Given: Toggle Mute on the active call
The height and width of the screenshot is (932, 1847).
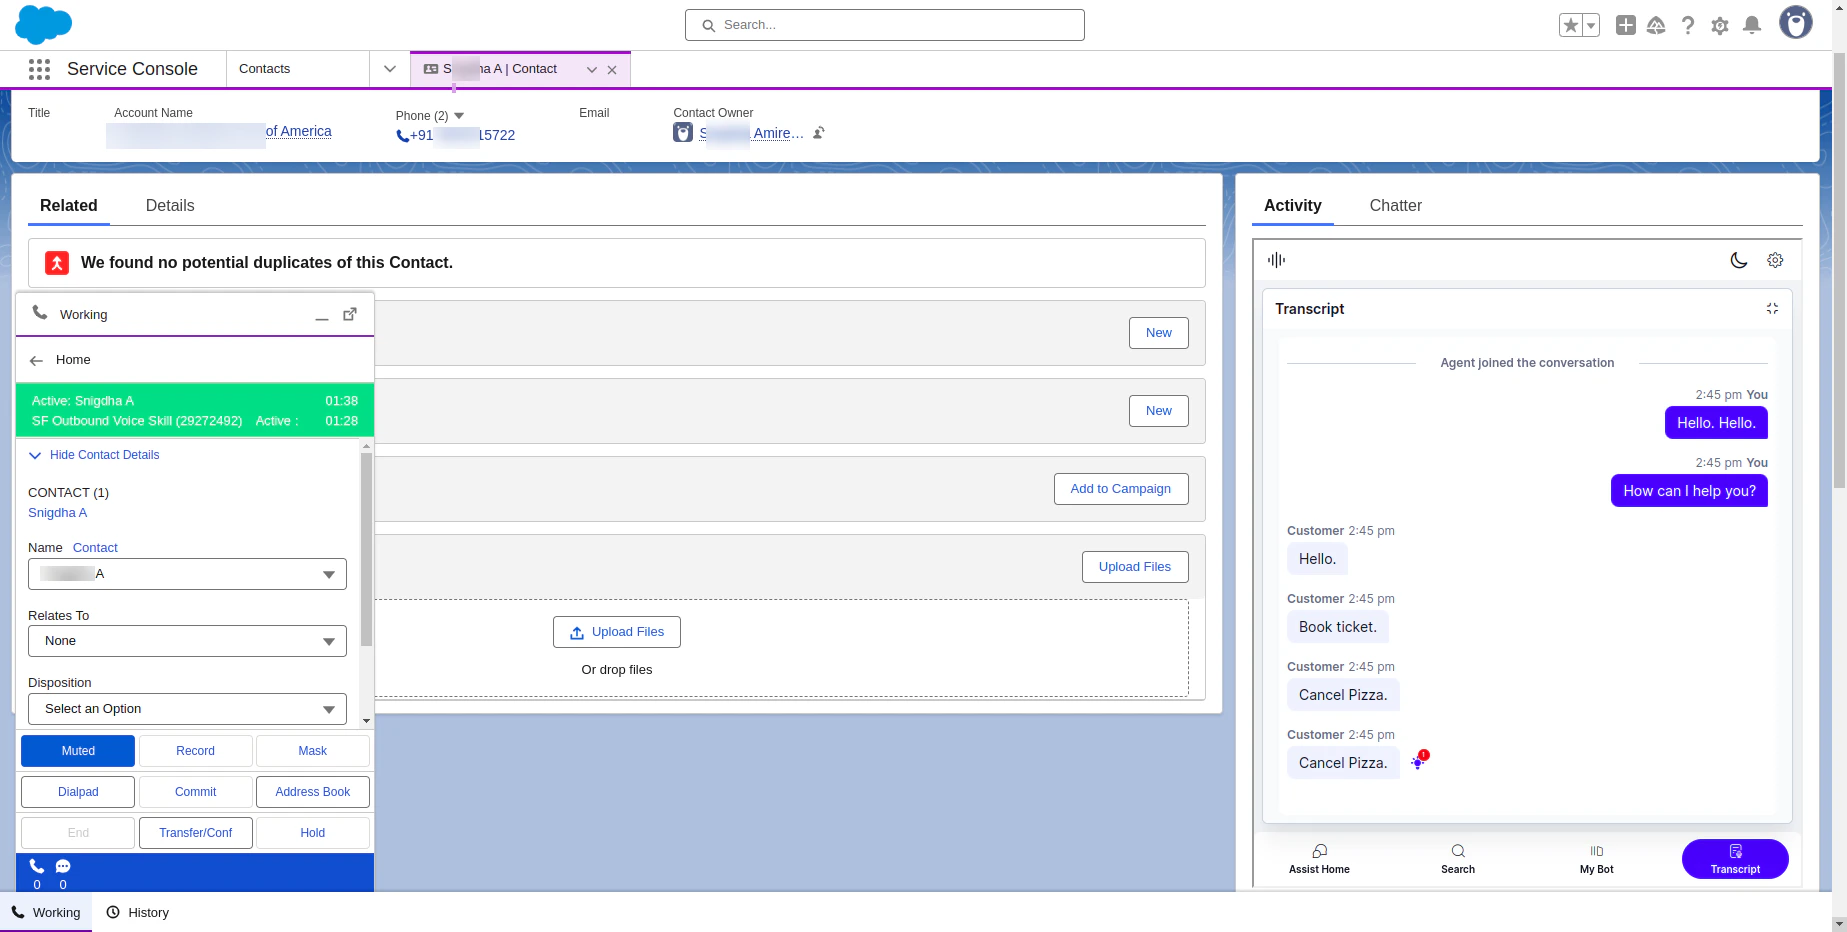Looking at the screenshot, I should coord(77,750).
